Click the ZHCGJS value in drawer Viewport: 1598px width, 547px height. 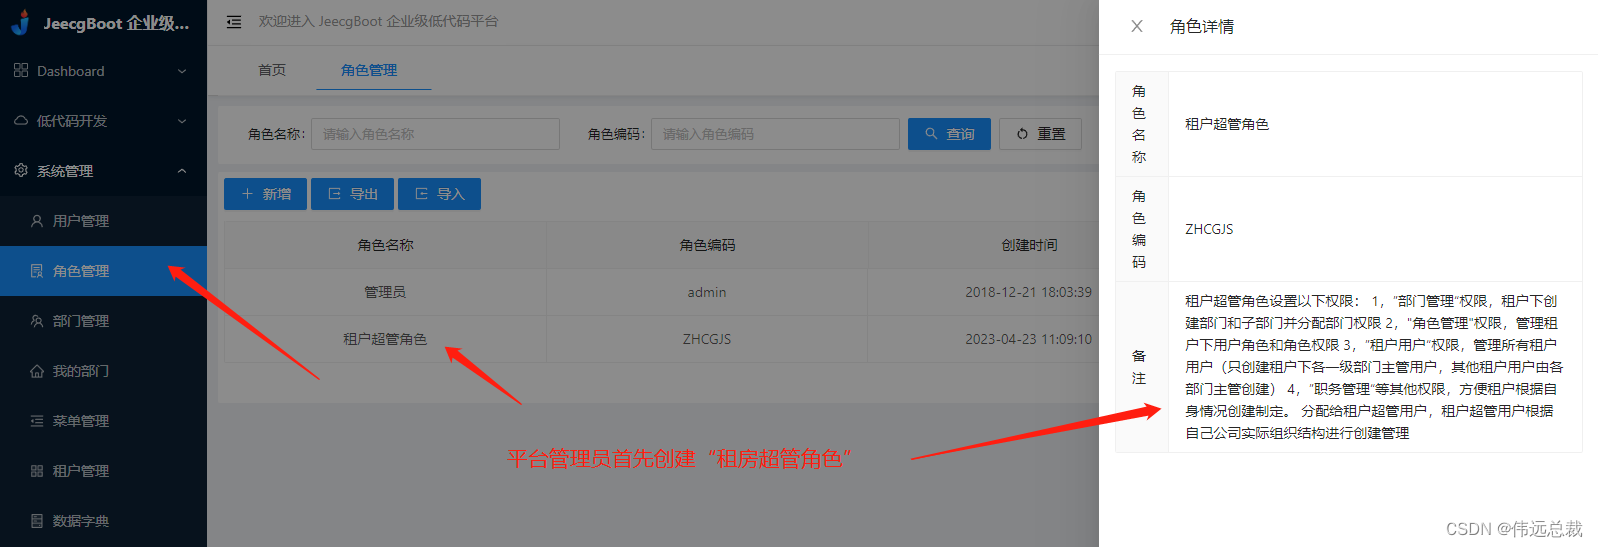[x=1209, y=229]
